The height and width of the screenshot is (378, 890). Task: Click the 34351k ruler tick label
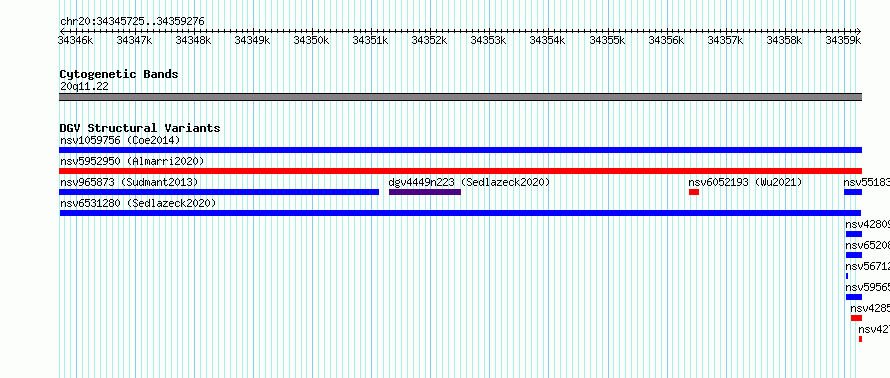point(371,40)
